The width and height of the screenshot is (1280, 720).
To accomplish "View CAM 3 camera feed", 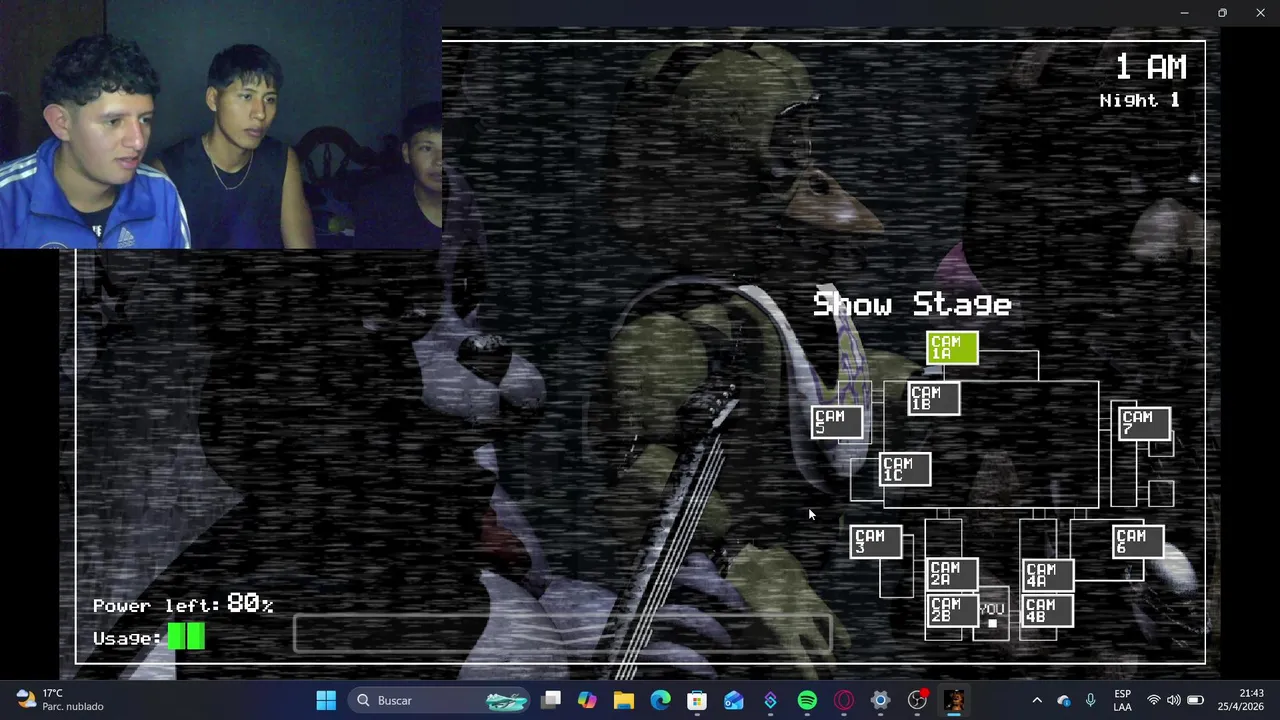I will pos(876,542).
